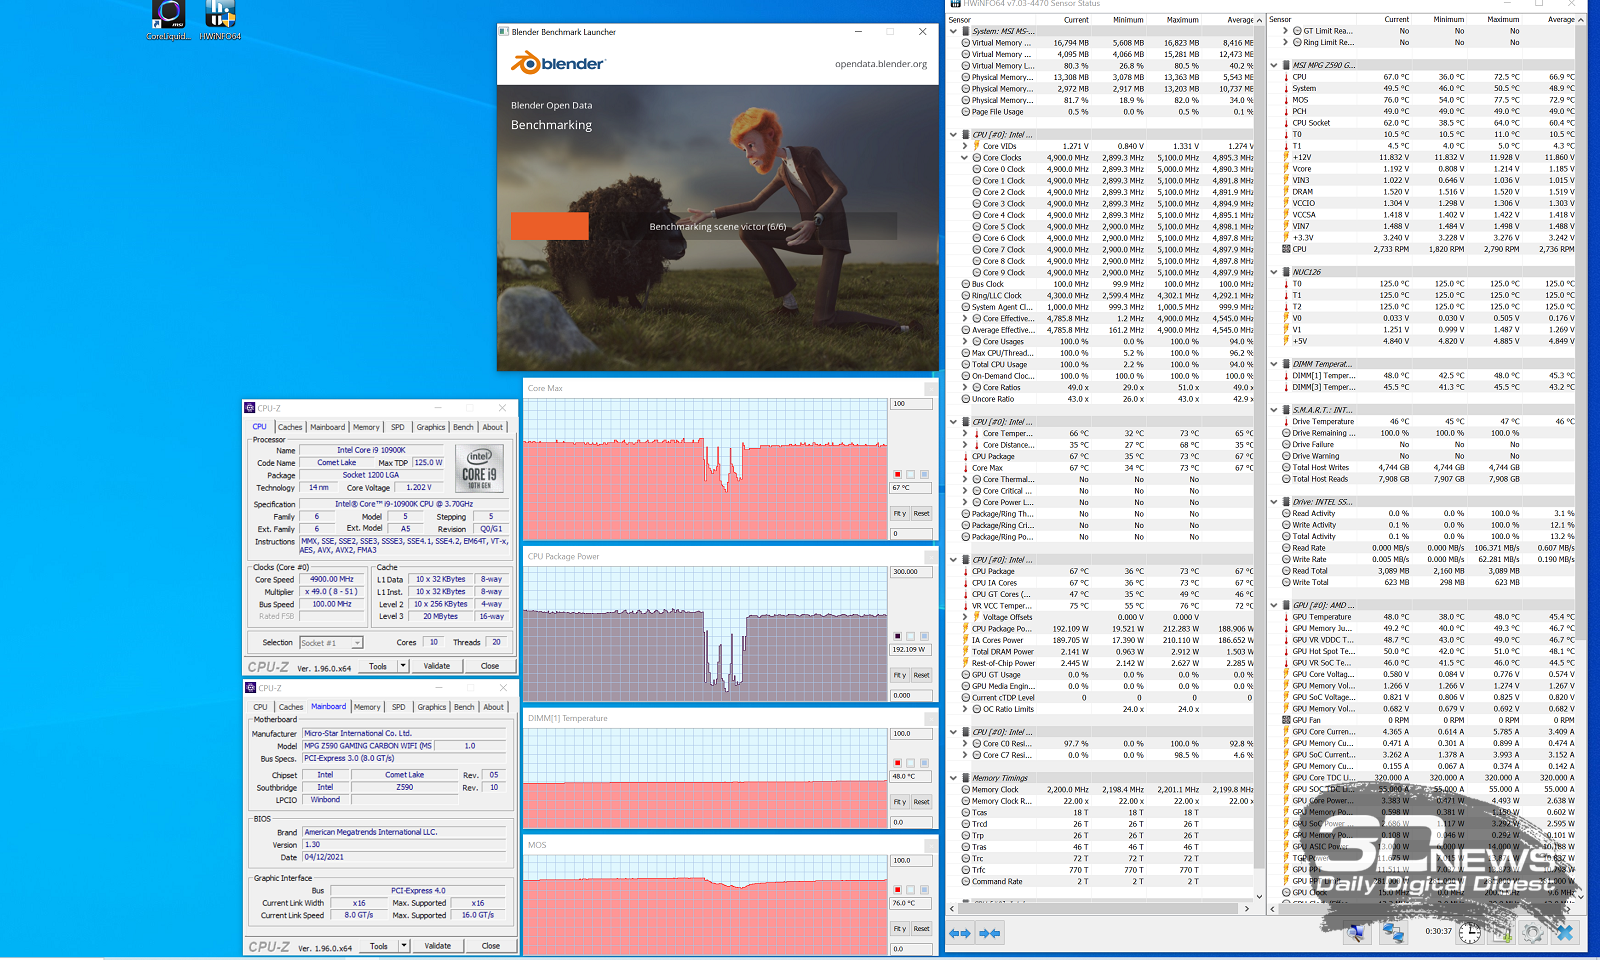1600x960 pixels.
Task: Click the Blender benchmark progress bar
Action: 704,226
